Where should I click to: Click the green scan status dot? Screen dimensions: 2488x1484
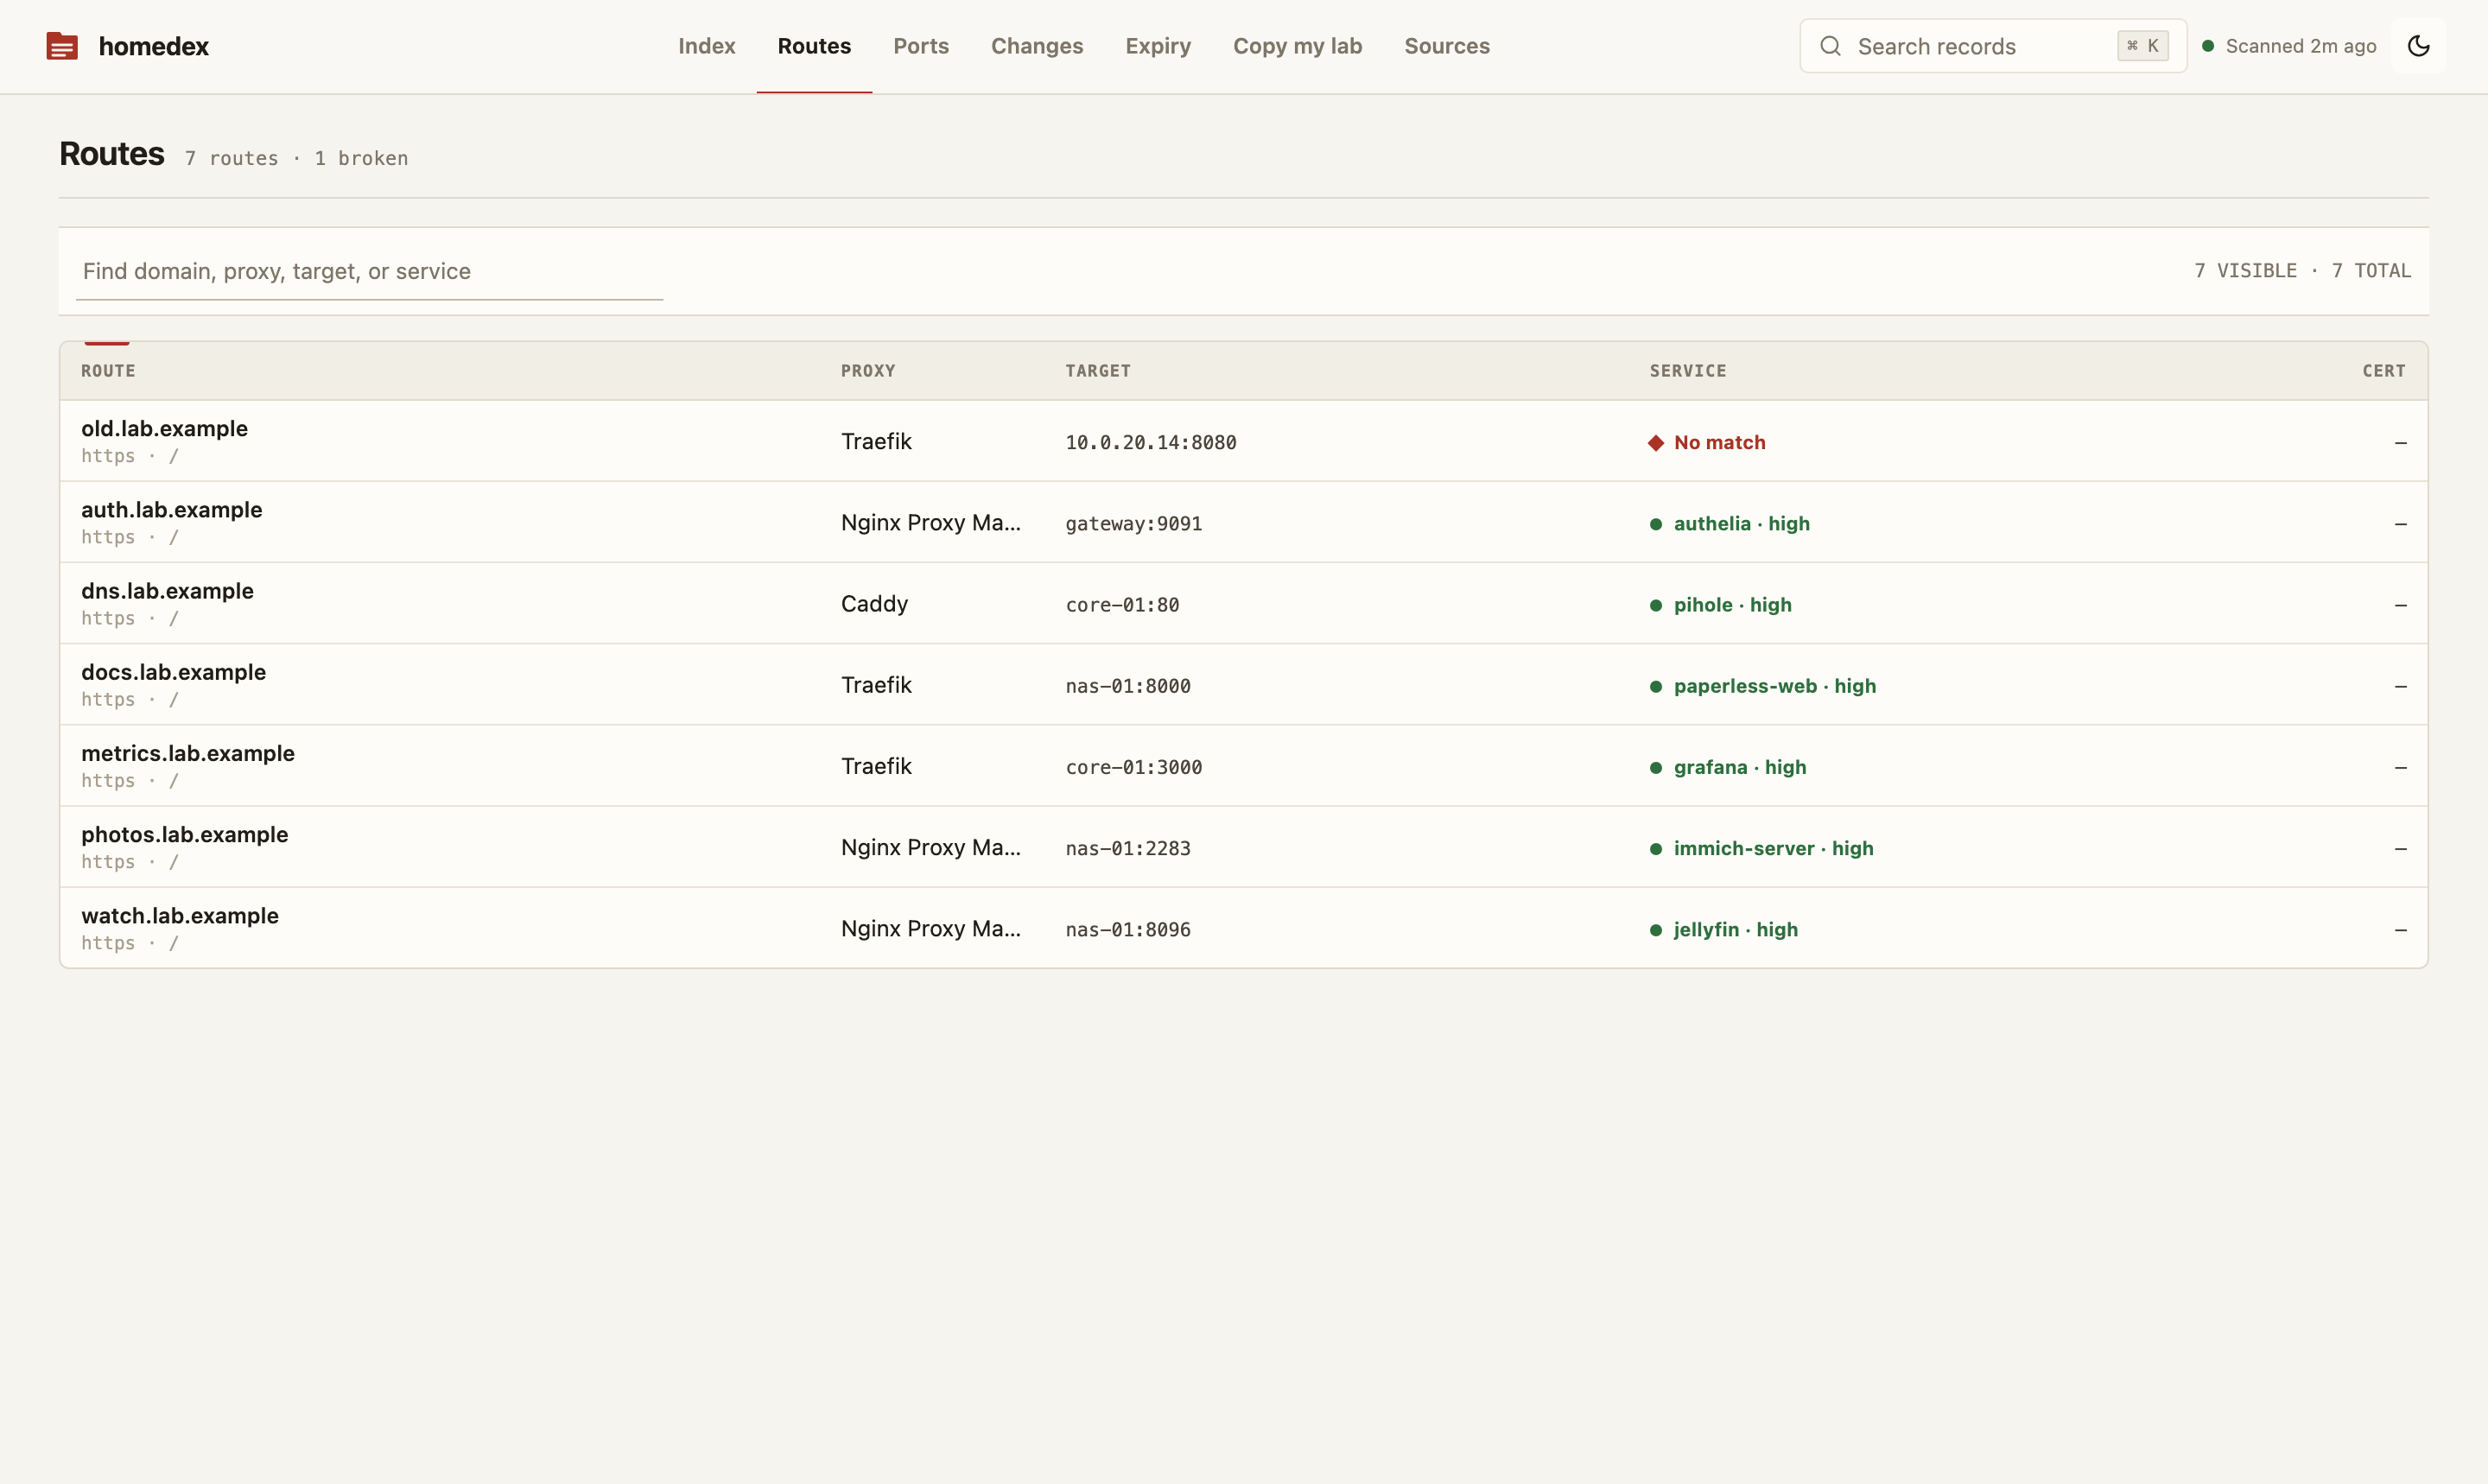tap(2207, 46)
